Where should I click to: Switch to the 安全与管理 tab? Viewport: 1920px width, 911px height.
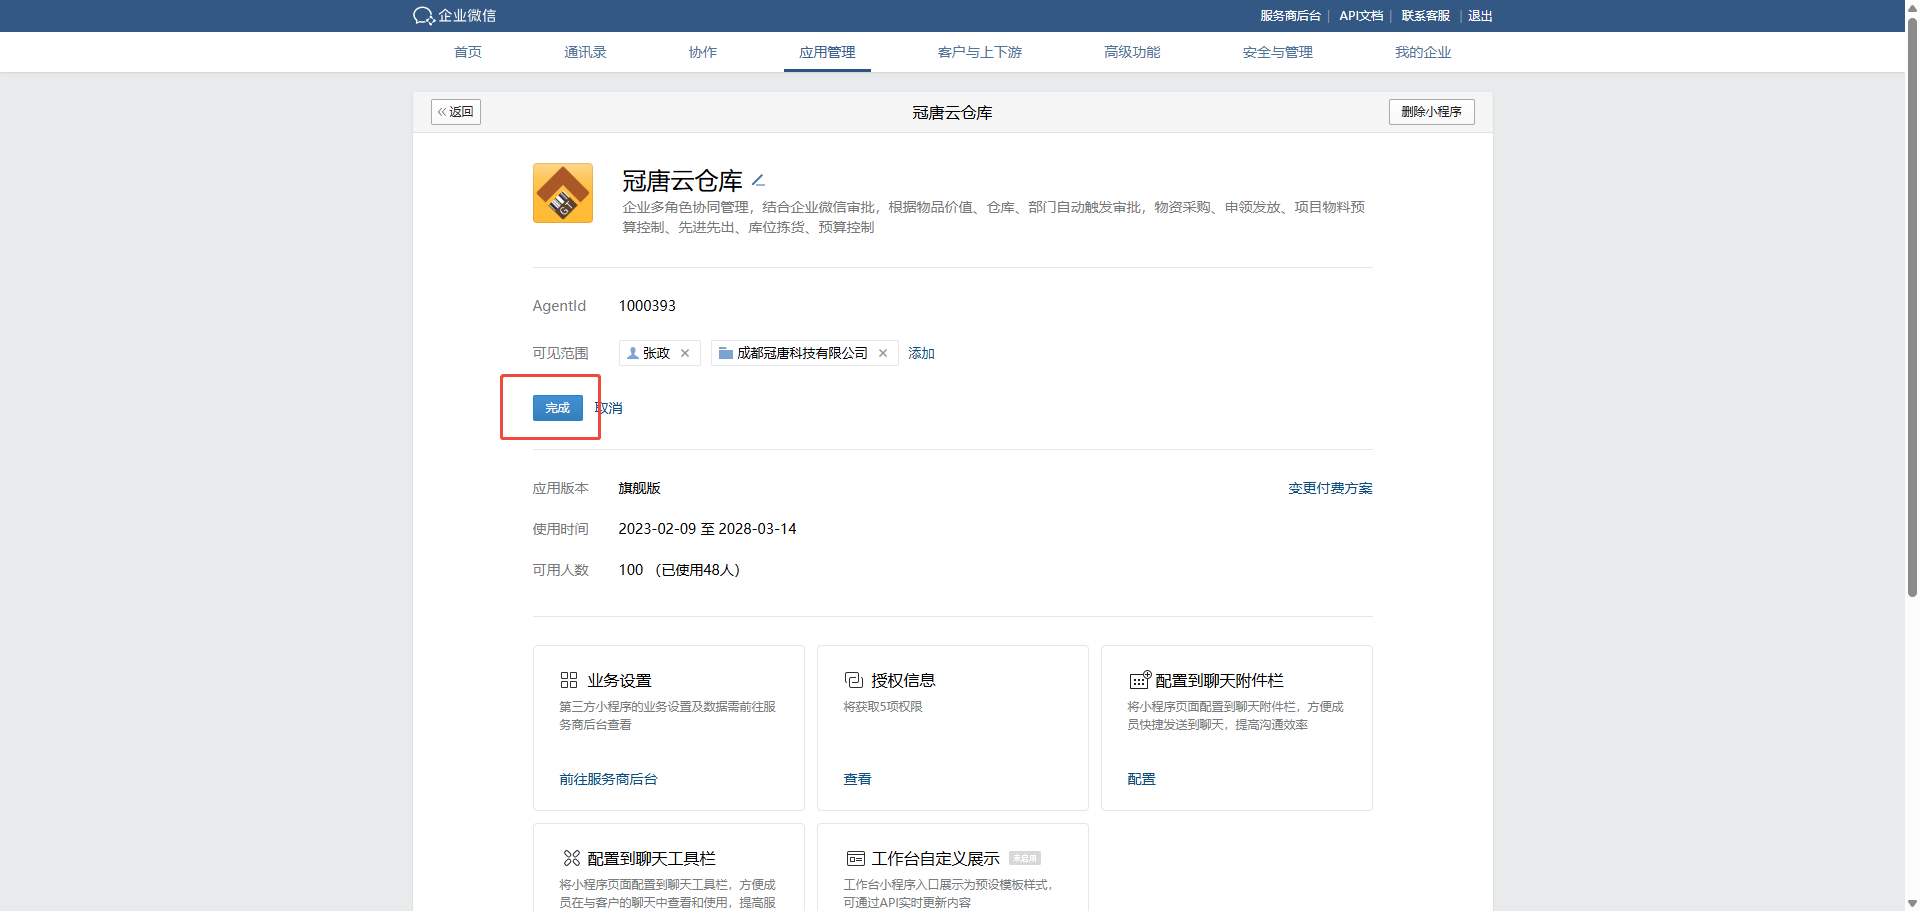pos(1277,52)
